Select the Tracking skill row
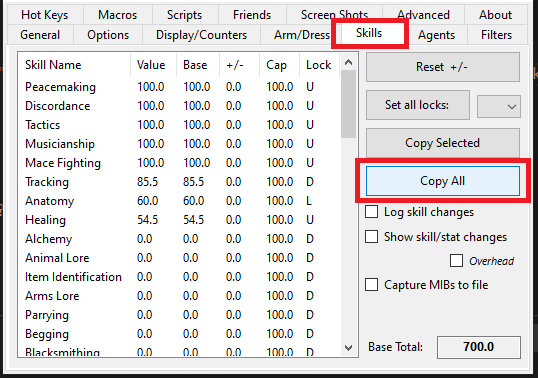Viewport: 538px width, 378px height. point(179,182)
